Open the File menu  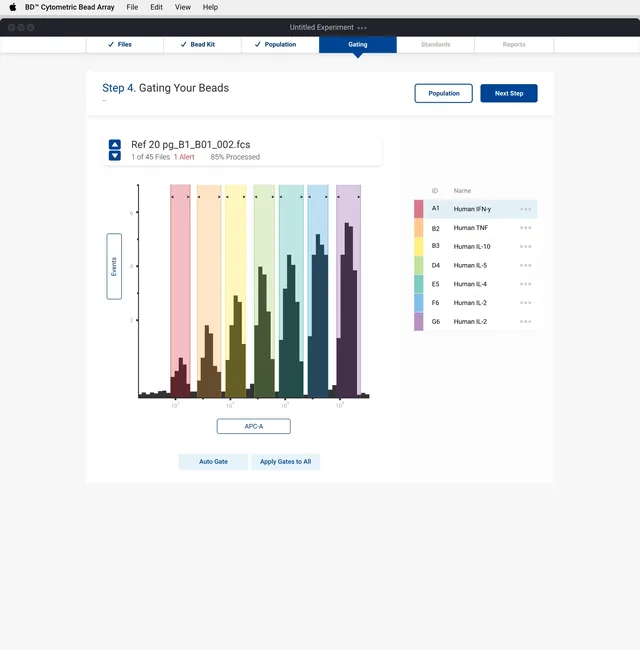132,7
